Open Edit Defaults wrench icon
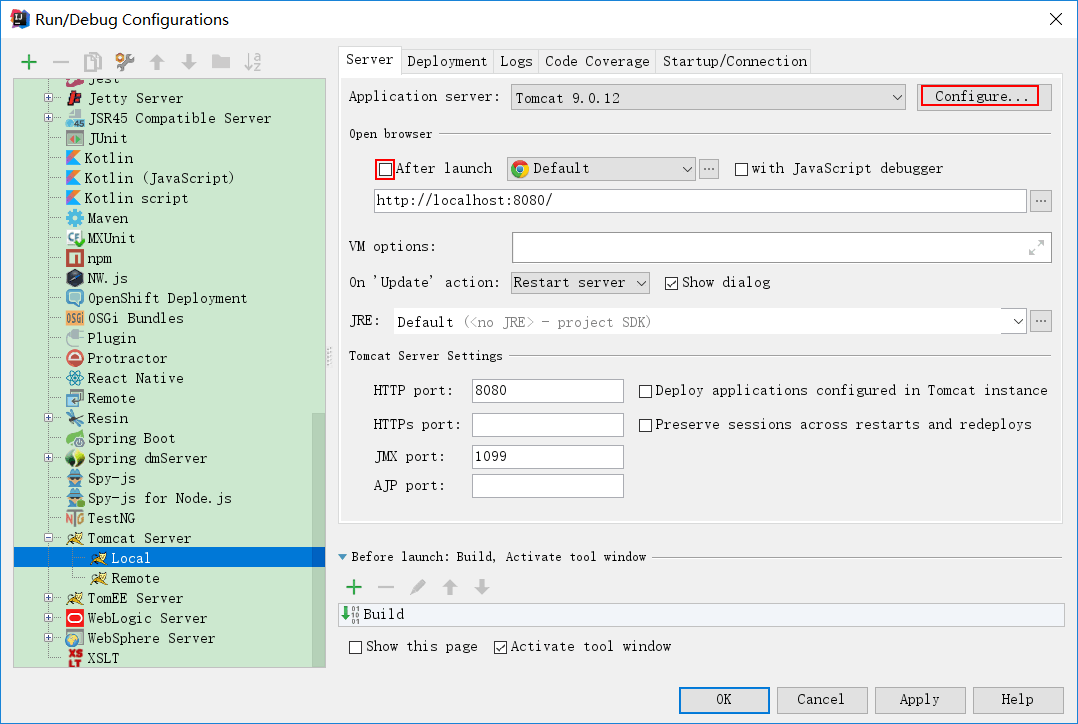The height and width of the screenshot is (724, 1078). coord(124,62)
